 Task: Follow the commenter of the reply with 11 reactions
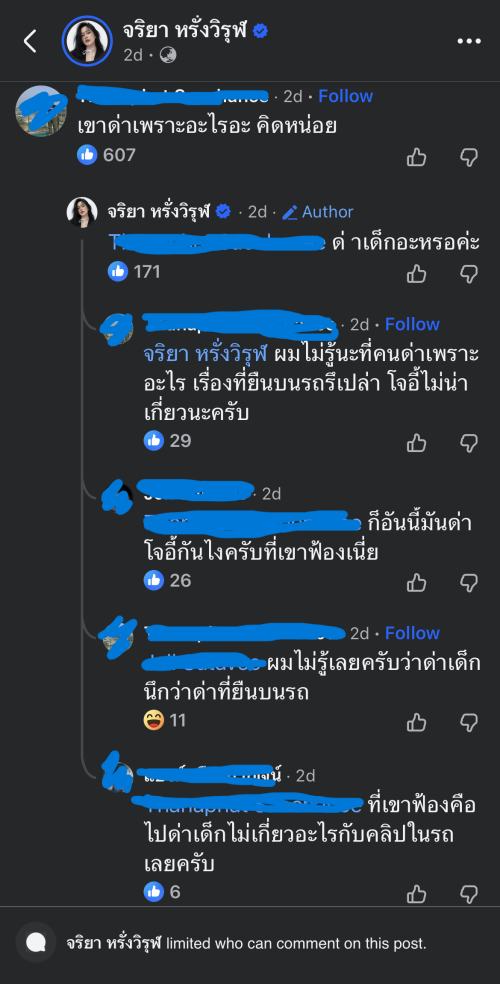pos(412,633)
